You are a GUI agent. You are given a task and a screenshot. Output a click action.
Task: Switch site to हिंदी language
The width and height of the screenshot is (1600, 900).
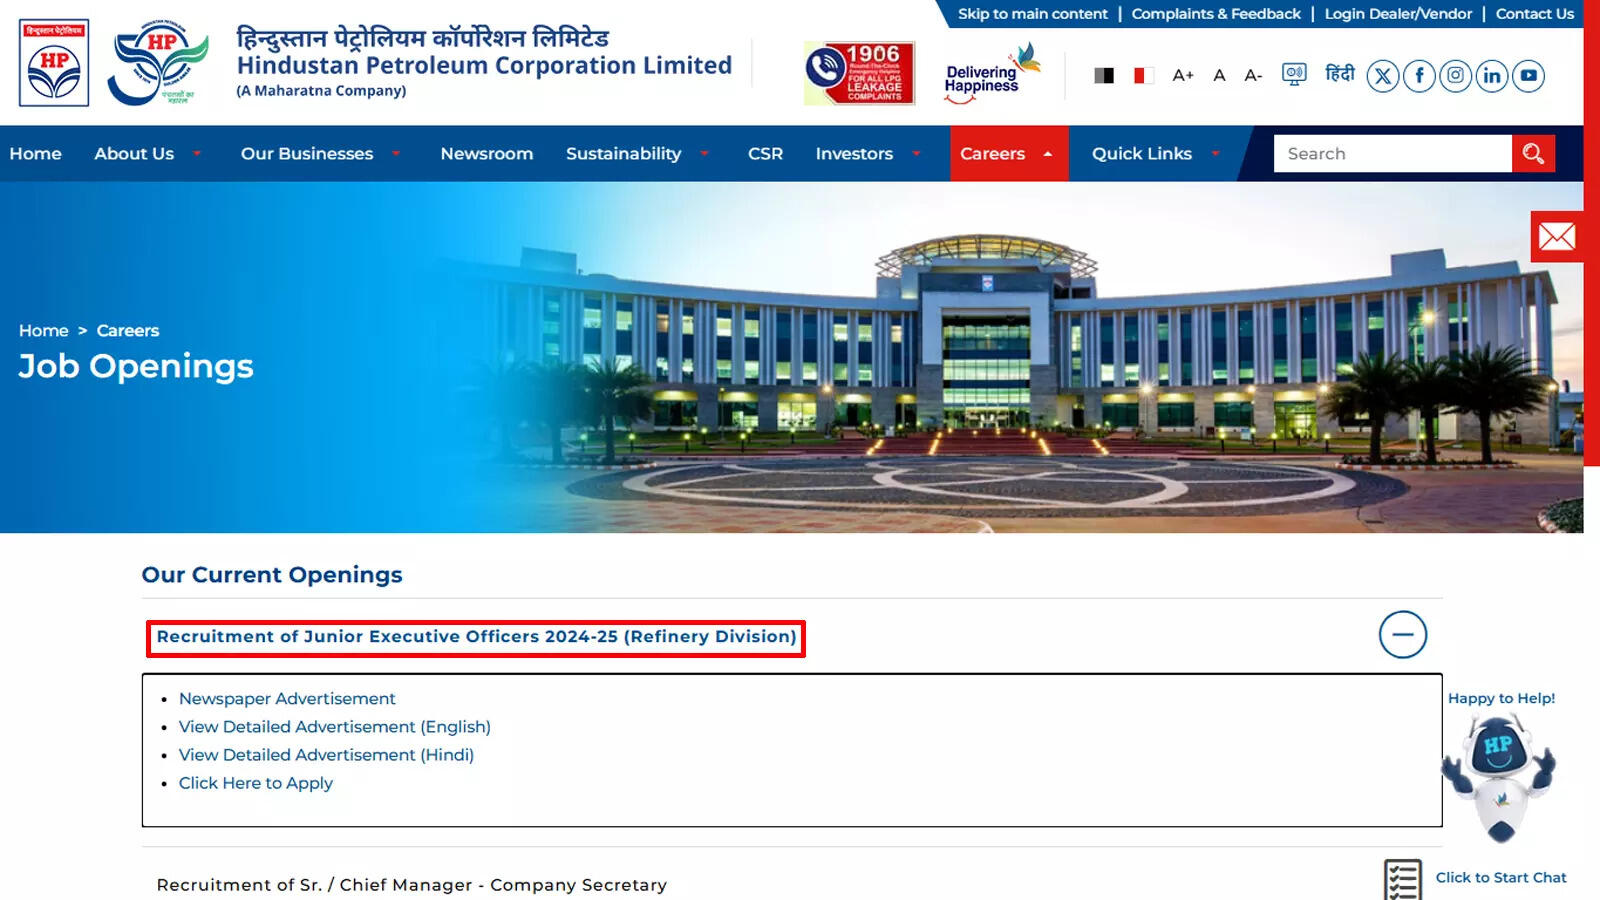point(1338,74)
